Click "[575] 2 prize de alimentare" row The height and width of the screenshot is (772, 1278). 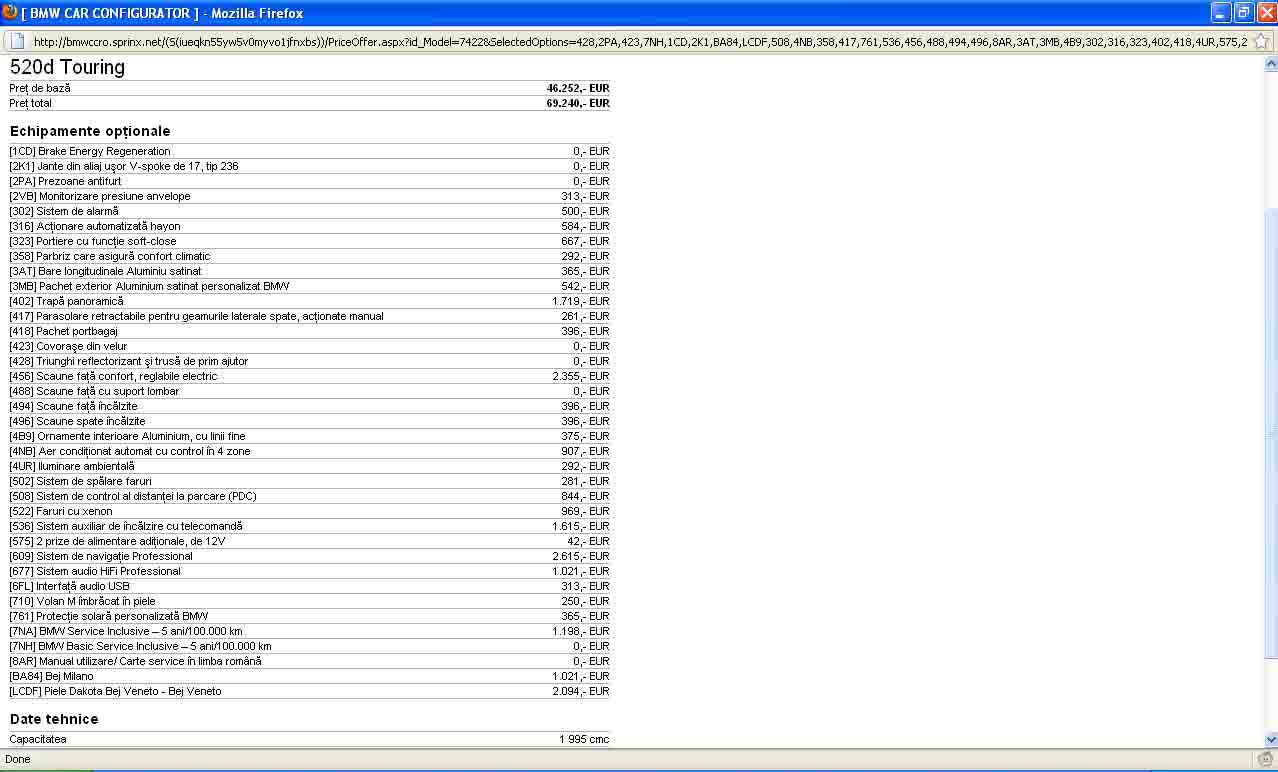(309, 541)
